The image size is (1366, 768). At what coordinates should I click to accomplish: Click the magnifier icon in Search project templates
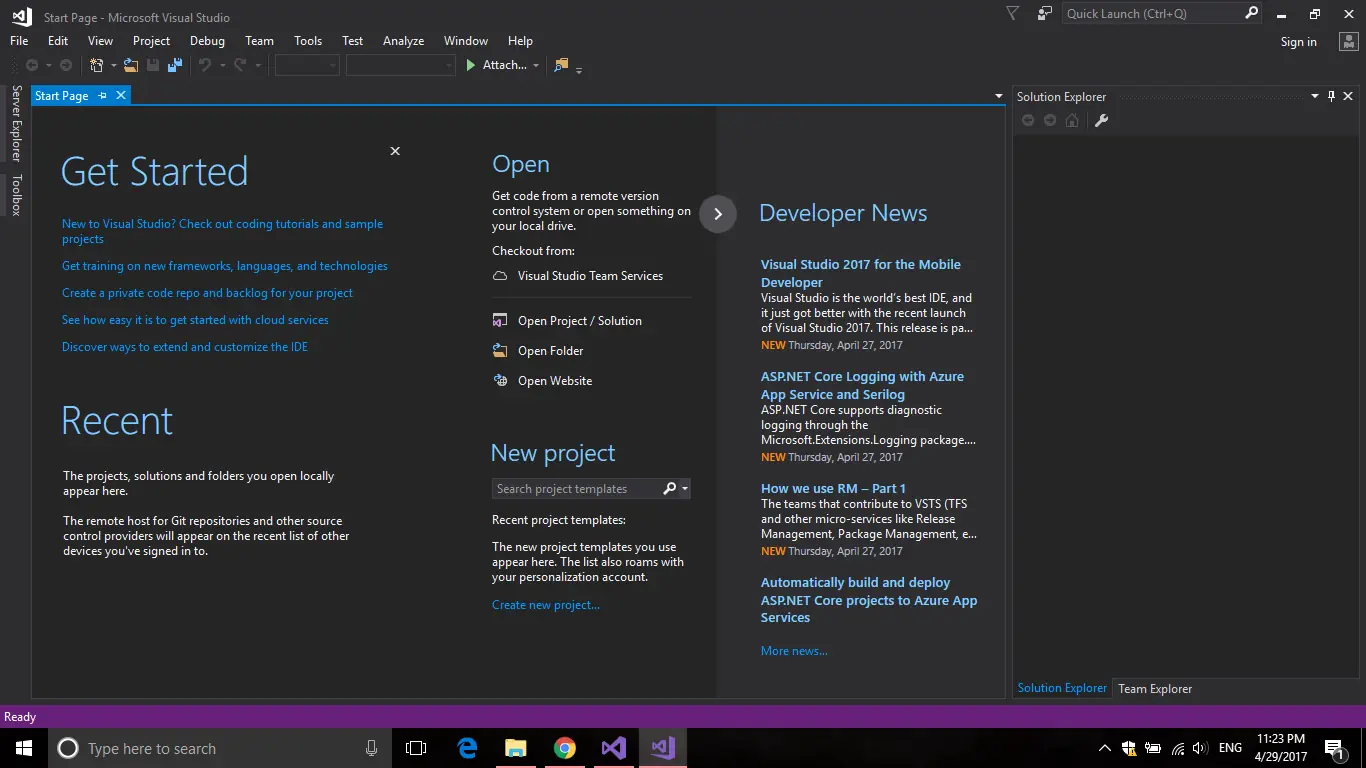point(669,488)
